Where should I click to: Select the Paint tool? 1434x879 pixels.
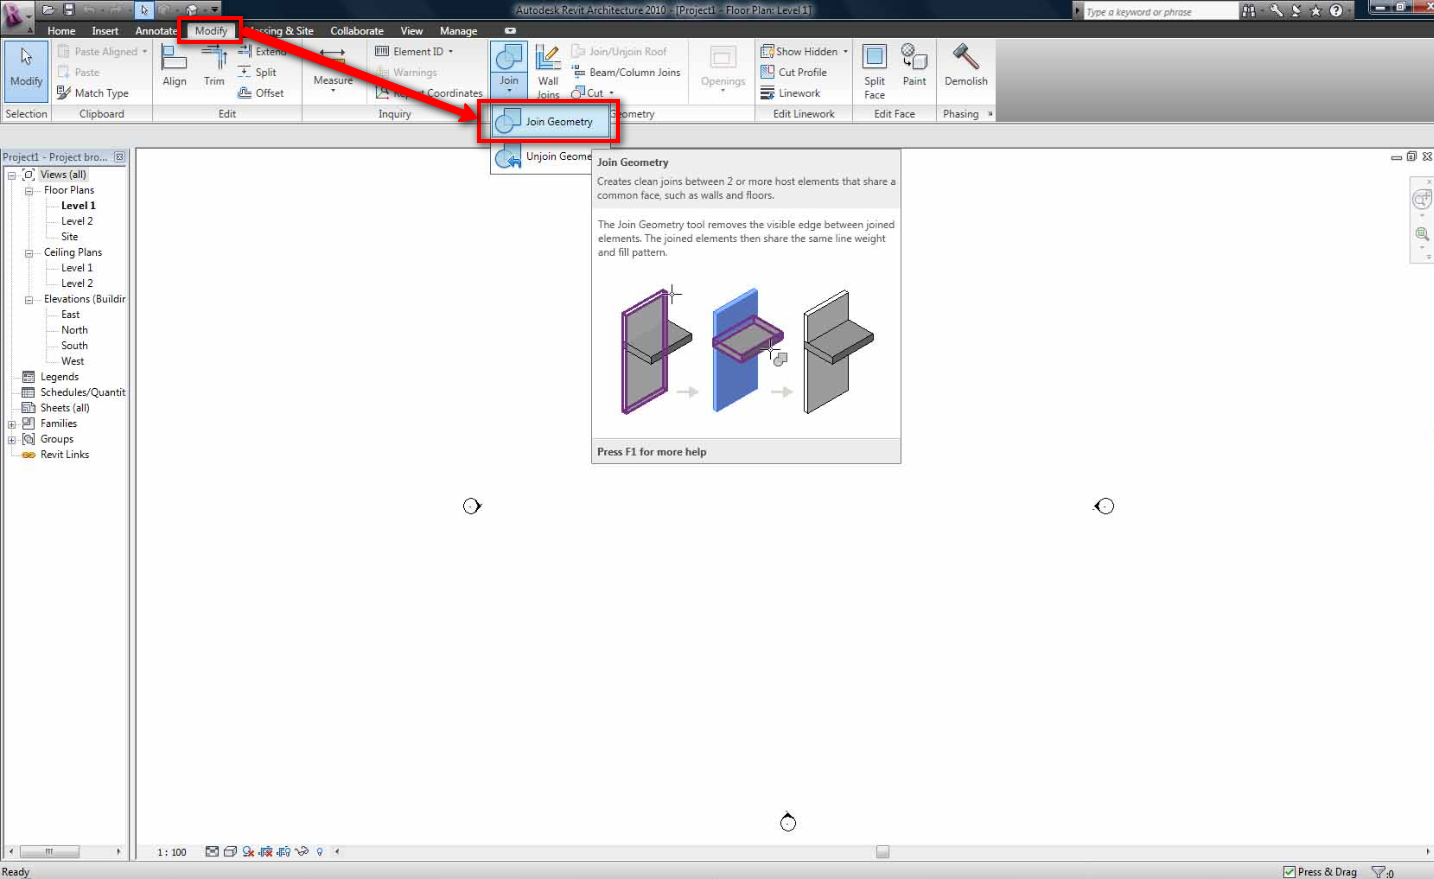[x=914, y=67]
